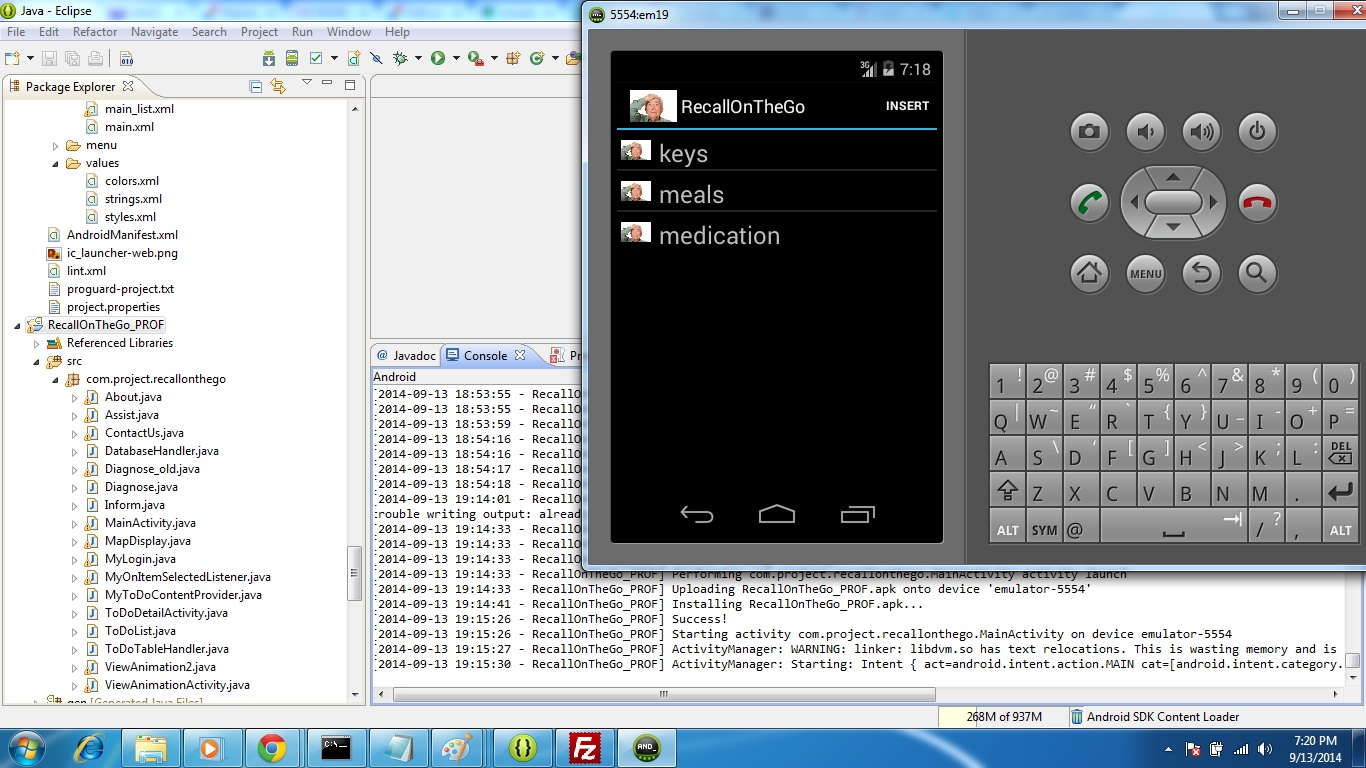Tap RecallOnTheGo app icon in emulator
This screenshot has height=768, width=1366.
pyautogui.click(x=653, y=107)
